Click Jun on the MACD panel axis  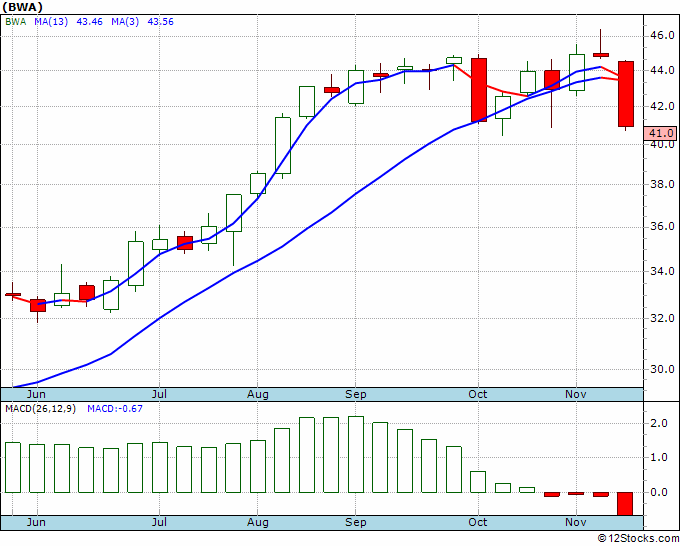pyautogui.click(x=36, y=522)
